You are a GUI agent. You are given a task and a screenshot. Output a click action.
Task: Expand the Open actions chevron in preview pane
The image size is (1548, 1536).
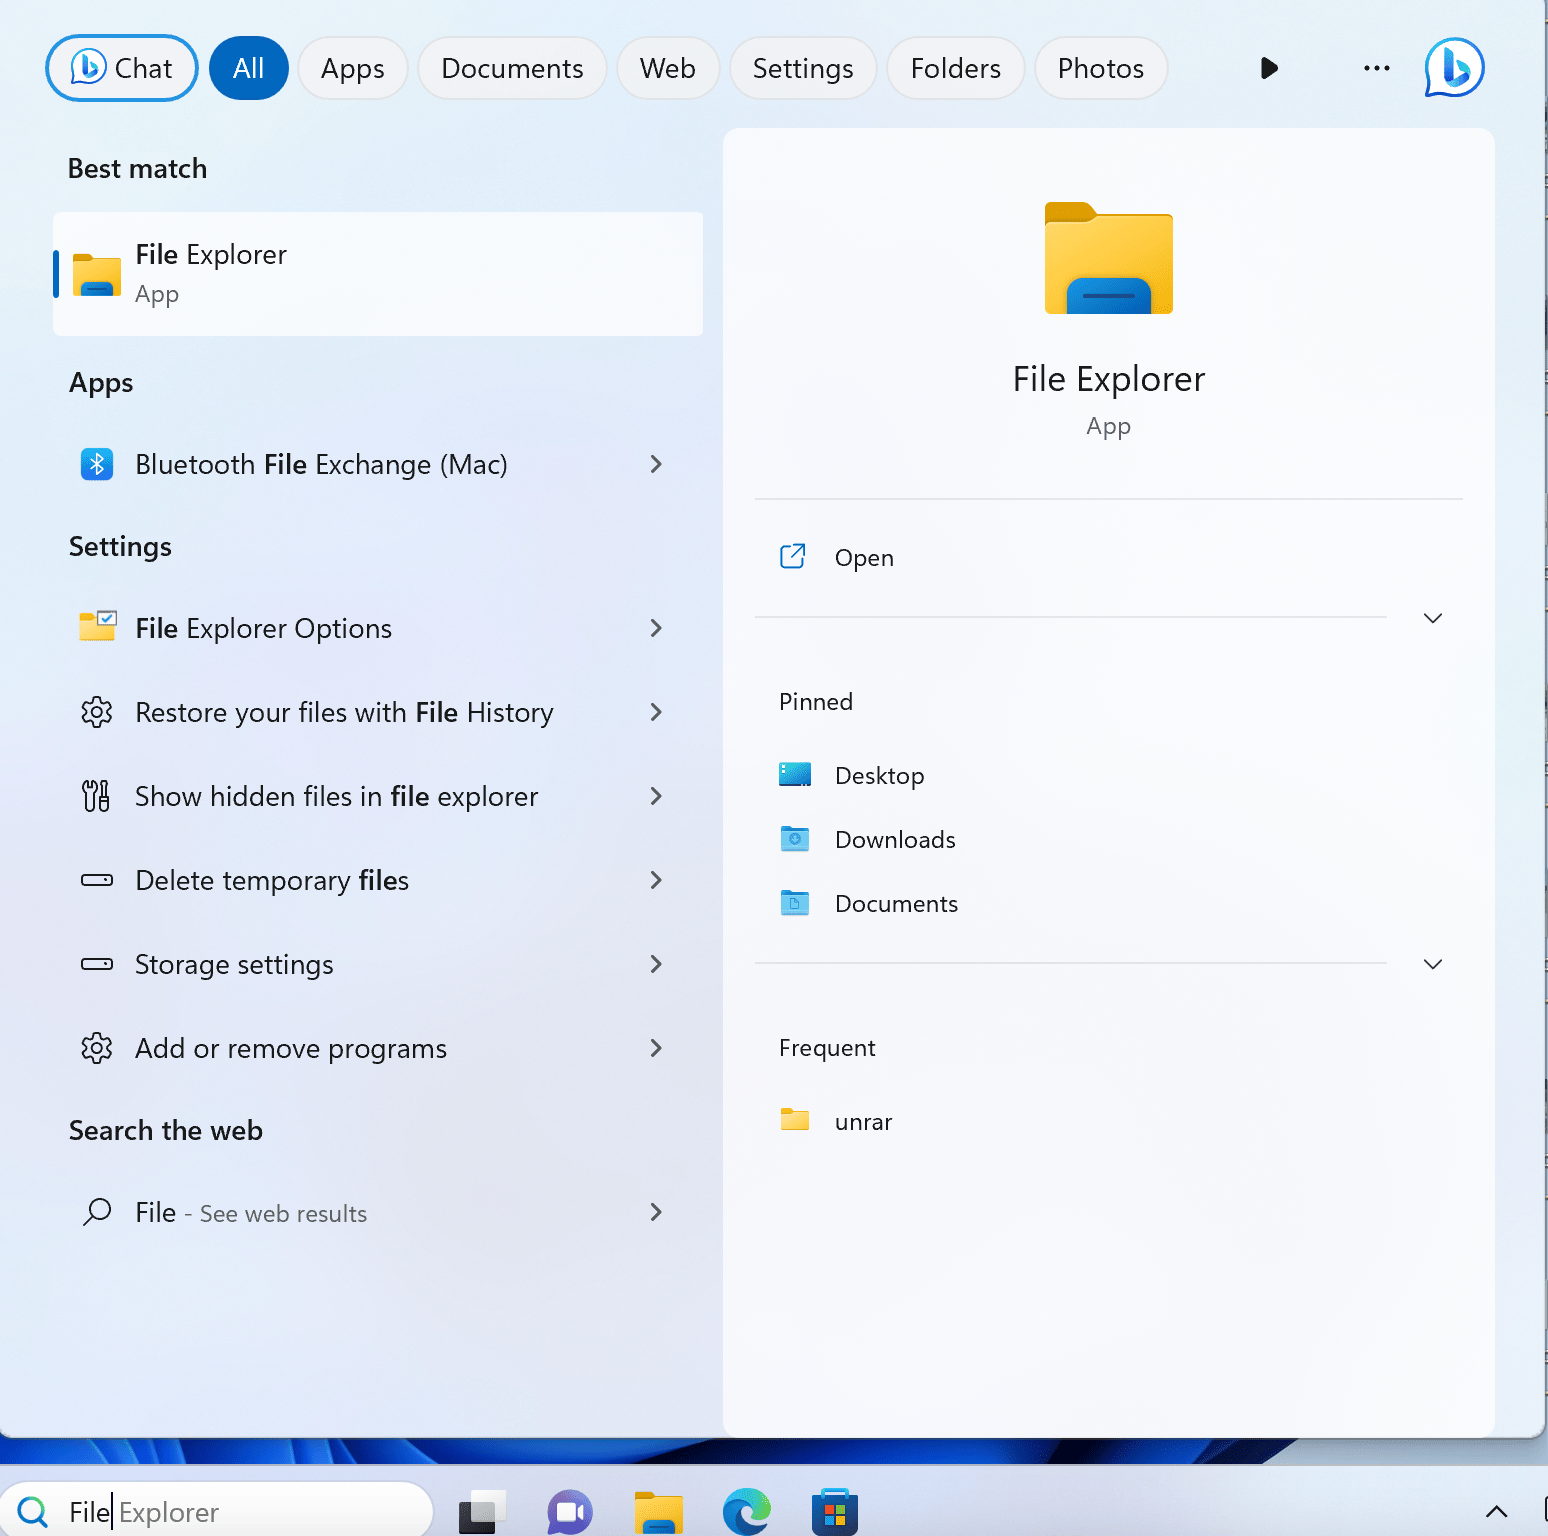pyautogui.click(x=1432, y=618)
